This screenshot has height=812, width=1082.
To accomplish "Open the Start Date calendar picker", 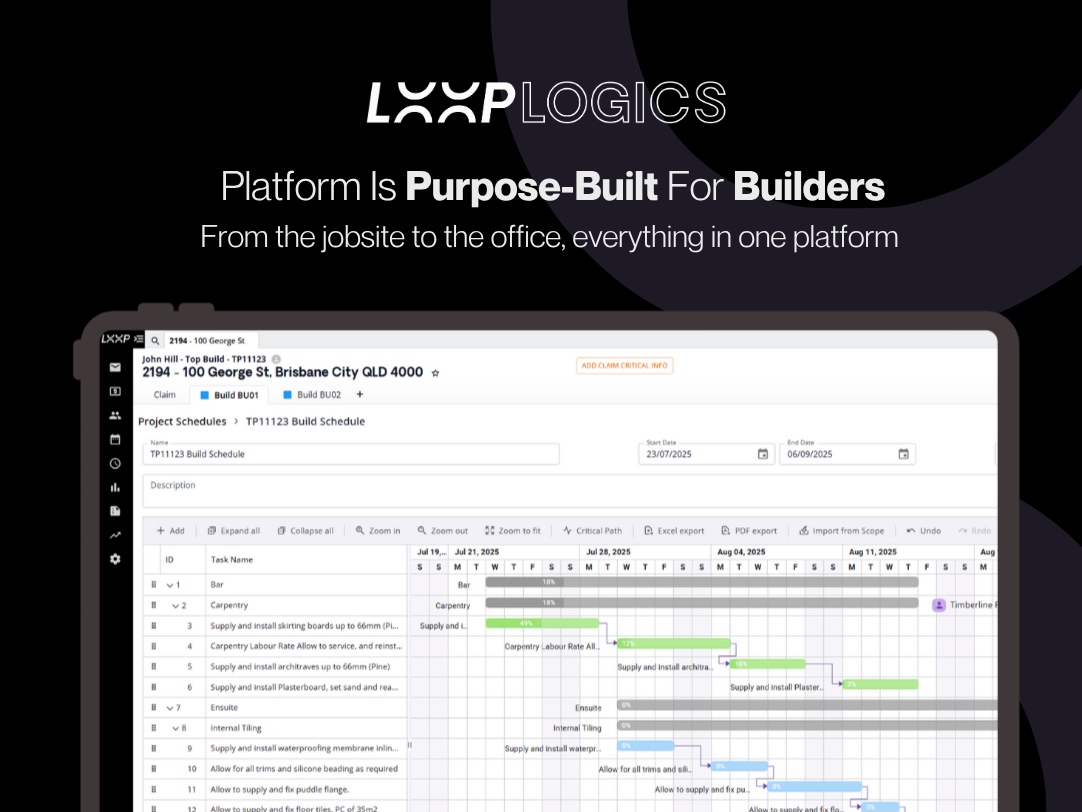I will click(x=763, y=454).
